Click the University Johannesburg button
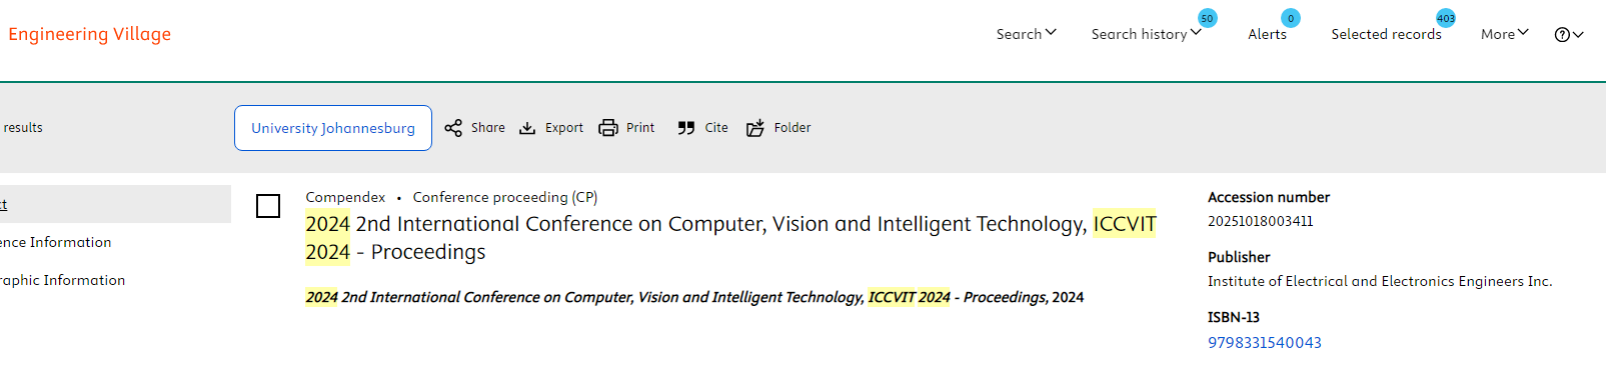Viewport: 1608px width, 383px height. (x=333, y=128)
